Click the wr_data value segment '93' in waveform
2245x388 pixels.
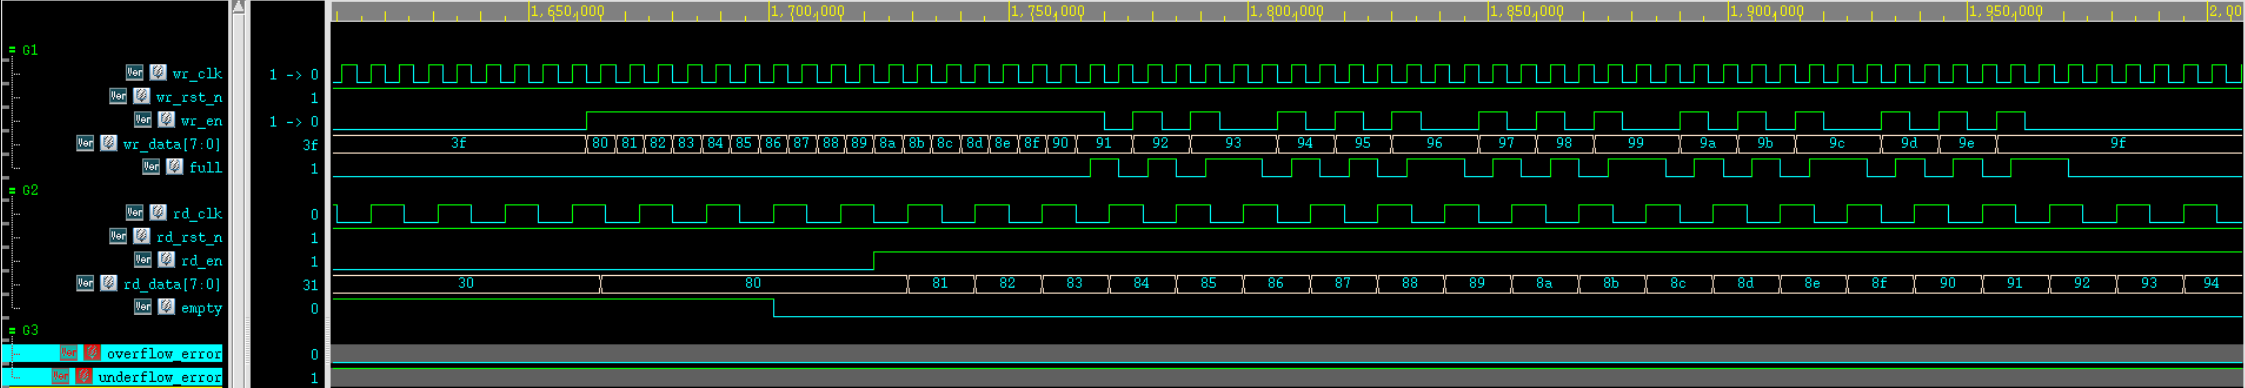coord(1233,143)
